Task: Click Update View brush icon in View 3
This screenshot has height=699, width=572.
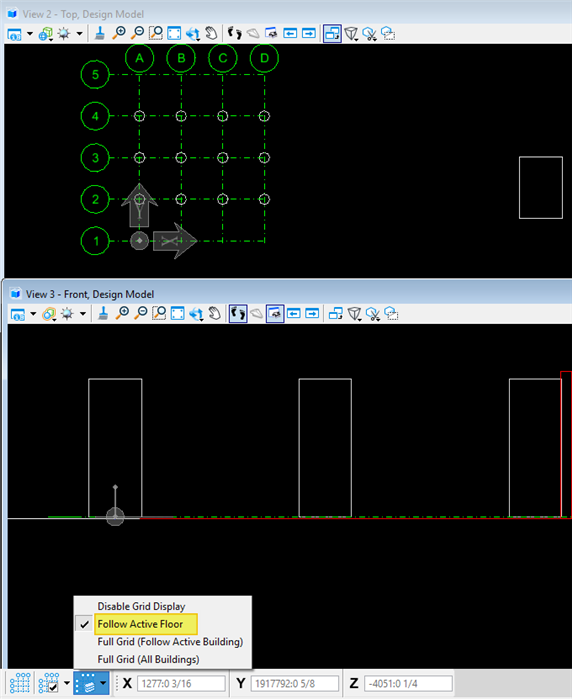Action: (x=103, y=314)
